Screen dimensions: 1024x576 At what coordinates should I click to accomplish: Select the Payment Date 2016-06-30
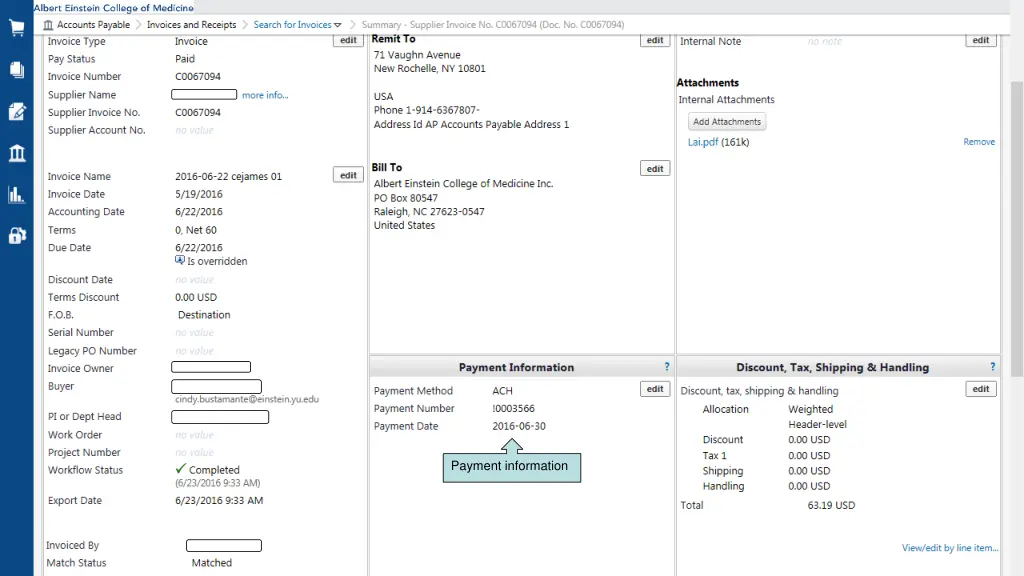tap(519, 426)
